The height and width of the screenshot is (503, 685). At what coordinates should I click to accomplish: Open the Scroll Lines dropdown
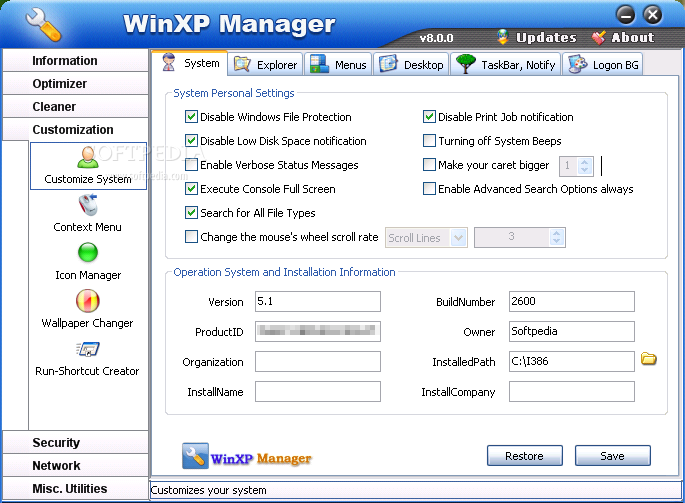[458, 238]
